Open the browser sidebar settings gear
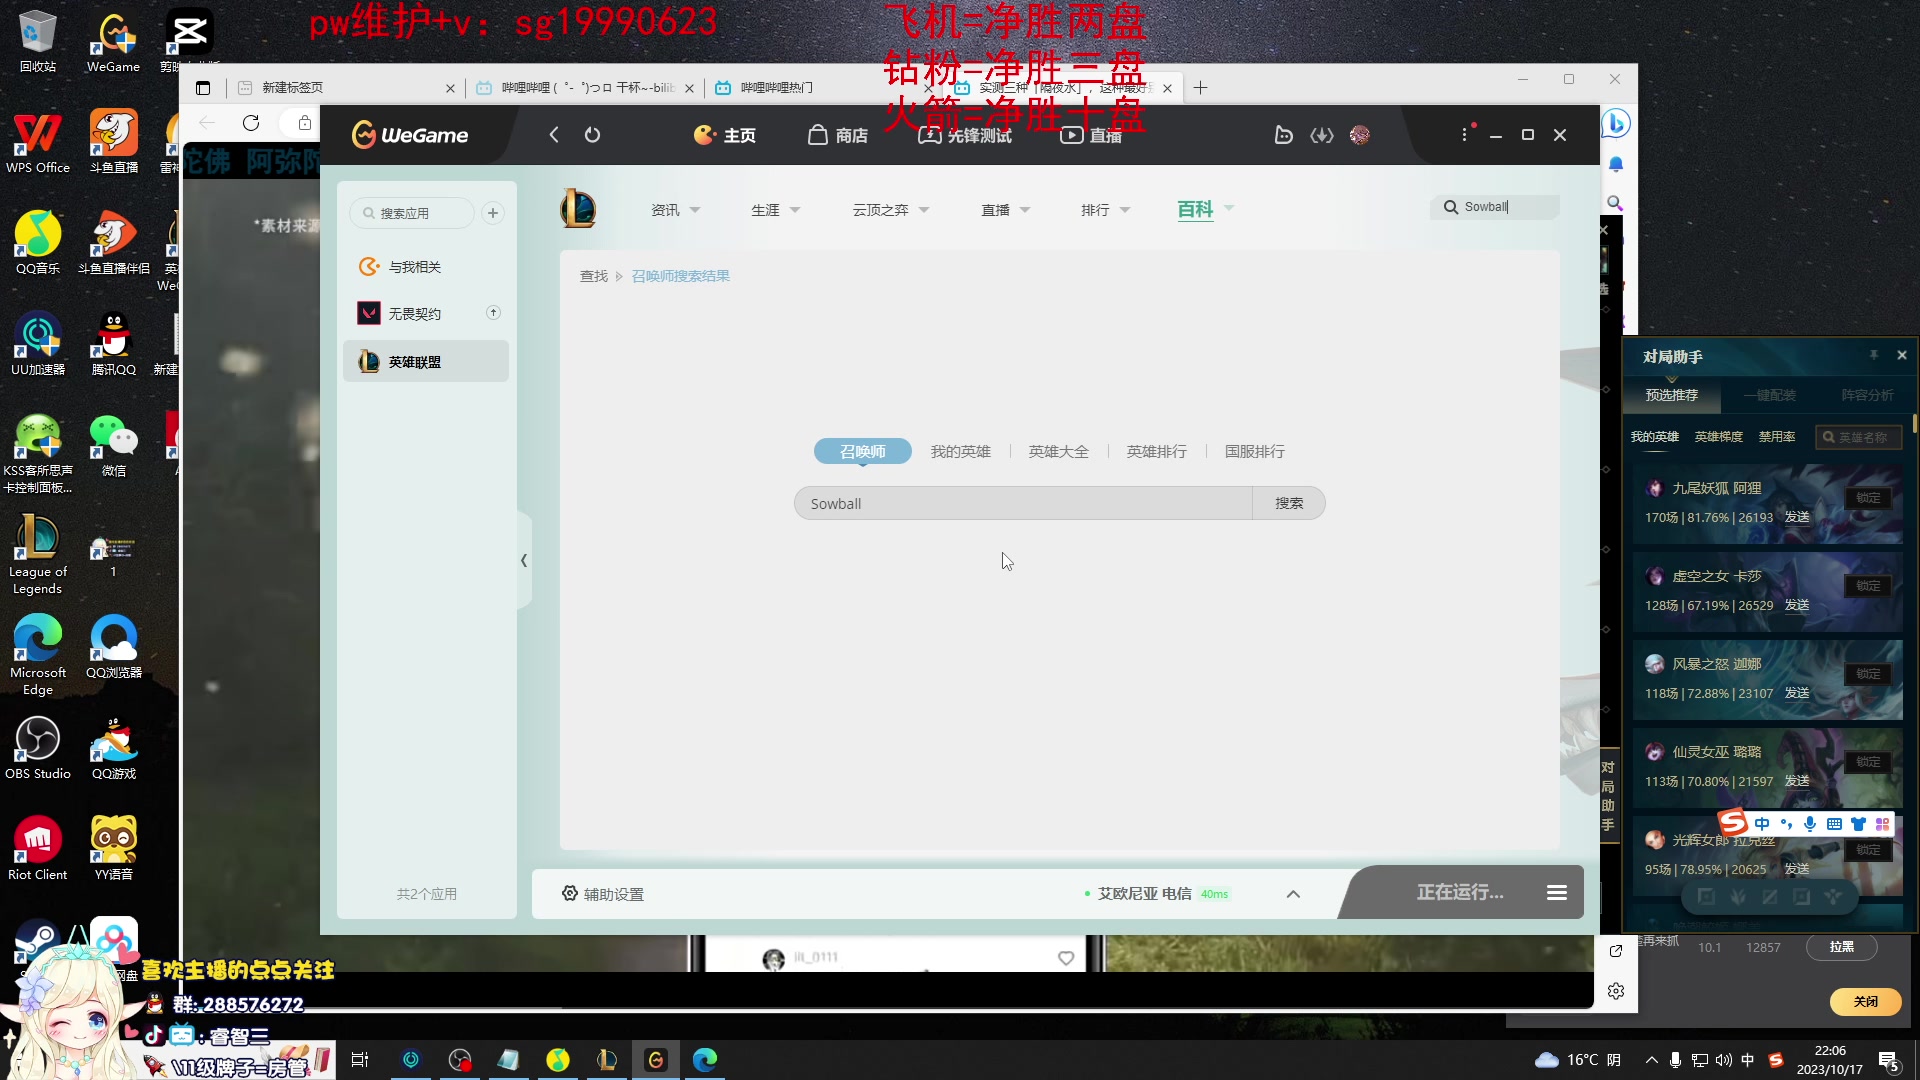This screenshot has height=1080, width=1920. pos(1616,991)
